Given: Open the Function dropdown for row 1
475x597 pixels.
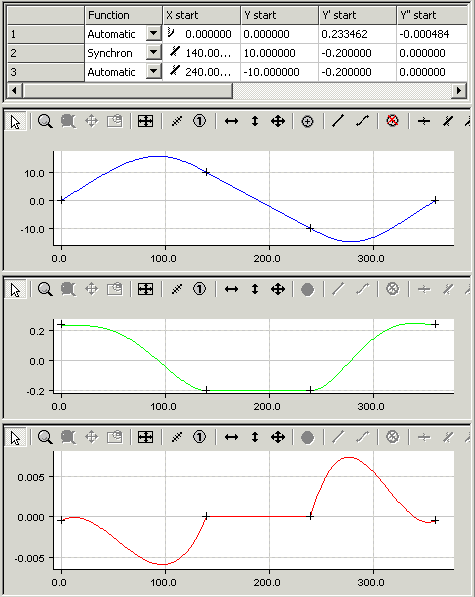Looking at the screenshot, I should pyautogui.click(x=154, y=34).
